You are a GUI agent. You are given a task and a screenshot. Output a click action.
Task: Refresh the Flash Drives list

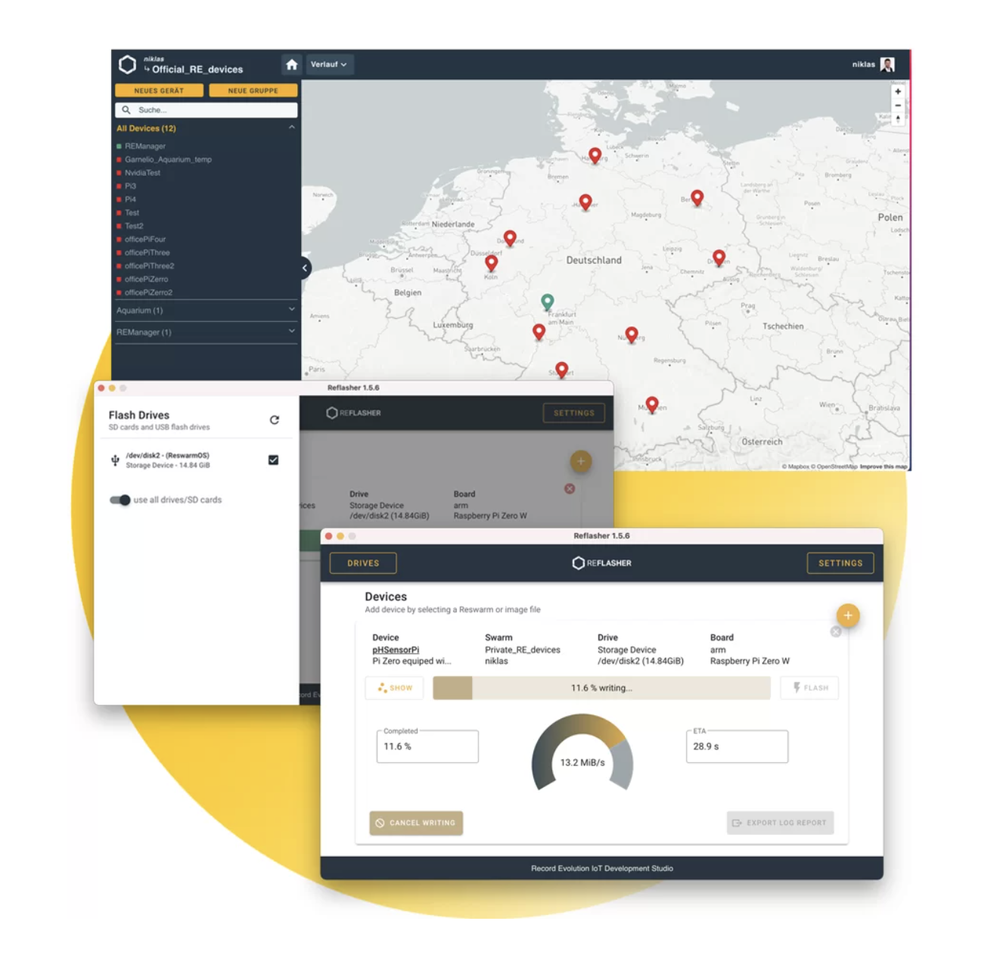pyautogui.click(x=274, y=420)
